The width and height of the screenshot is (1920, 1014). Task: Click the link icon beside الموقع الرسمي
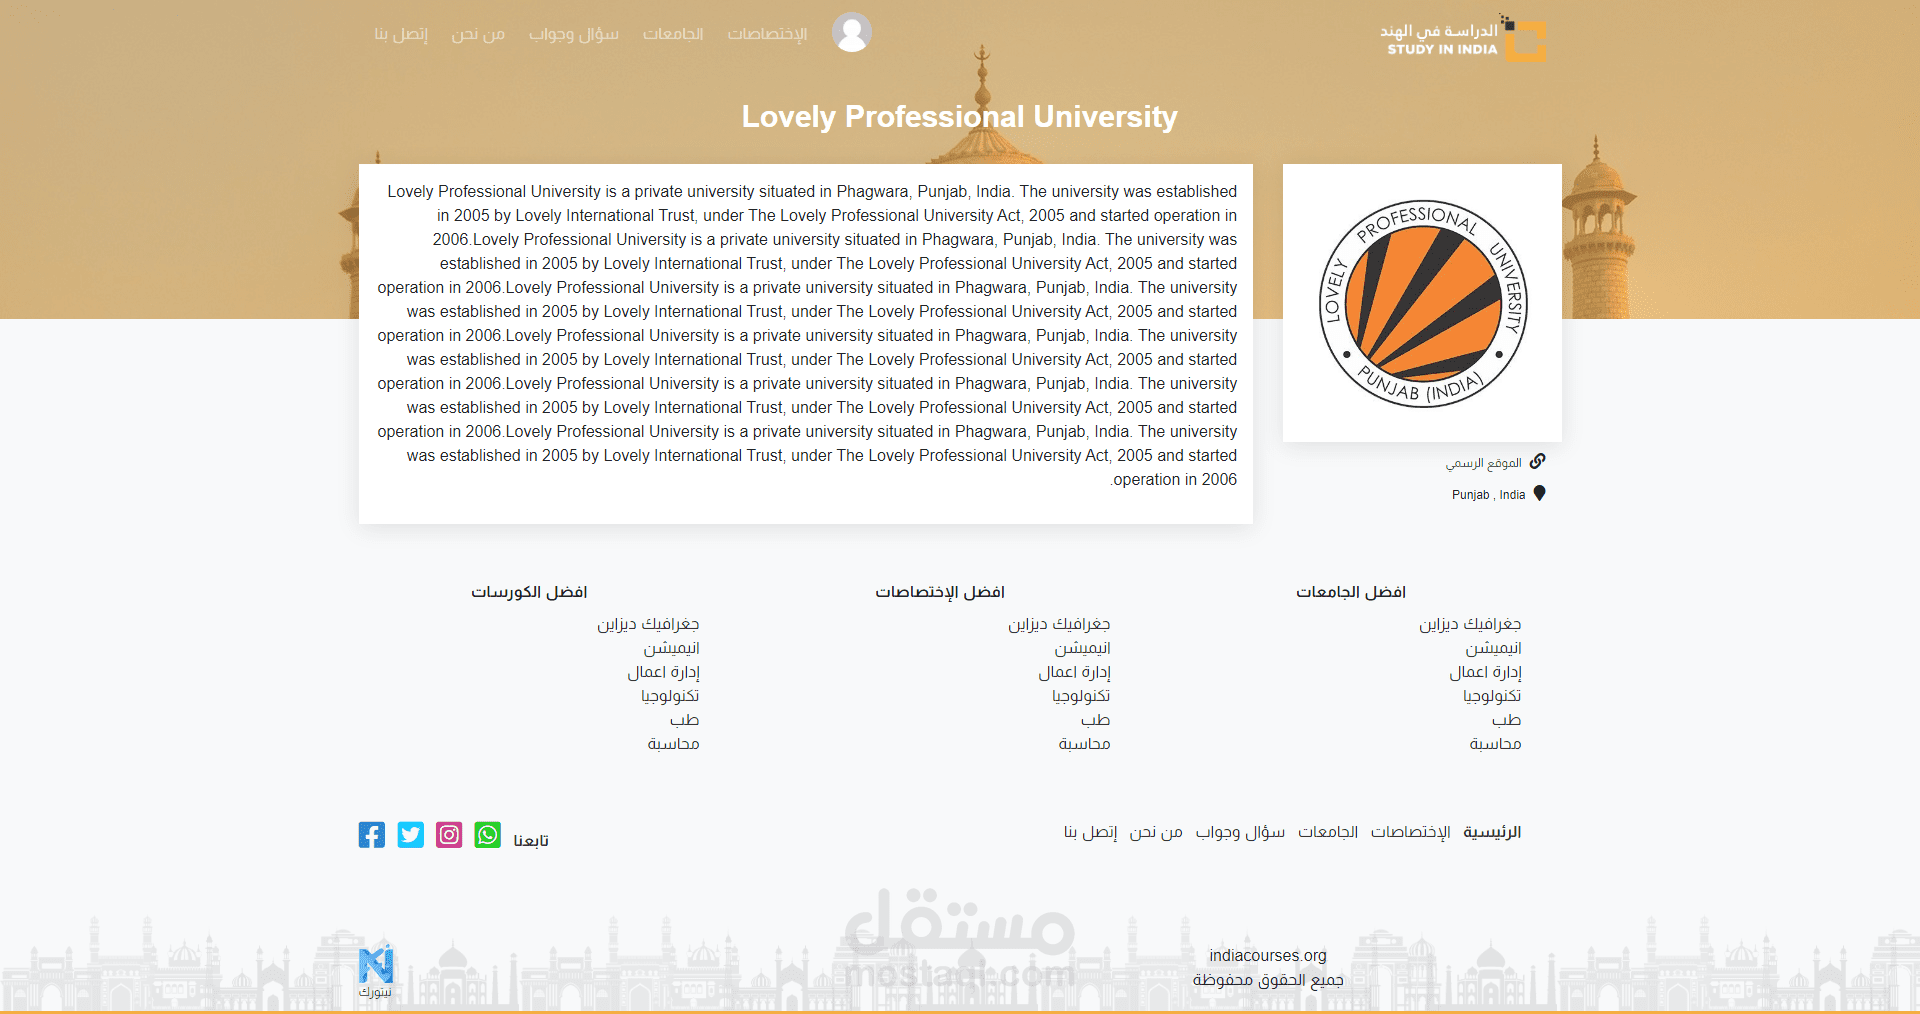(x=1538, y=461)
